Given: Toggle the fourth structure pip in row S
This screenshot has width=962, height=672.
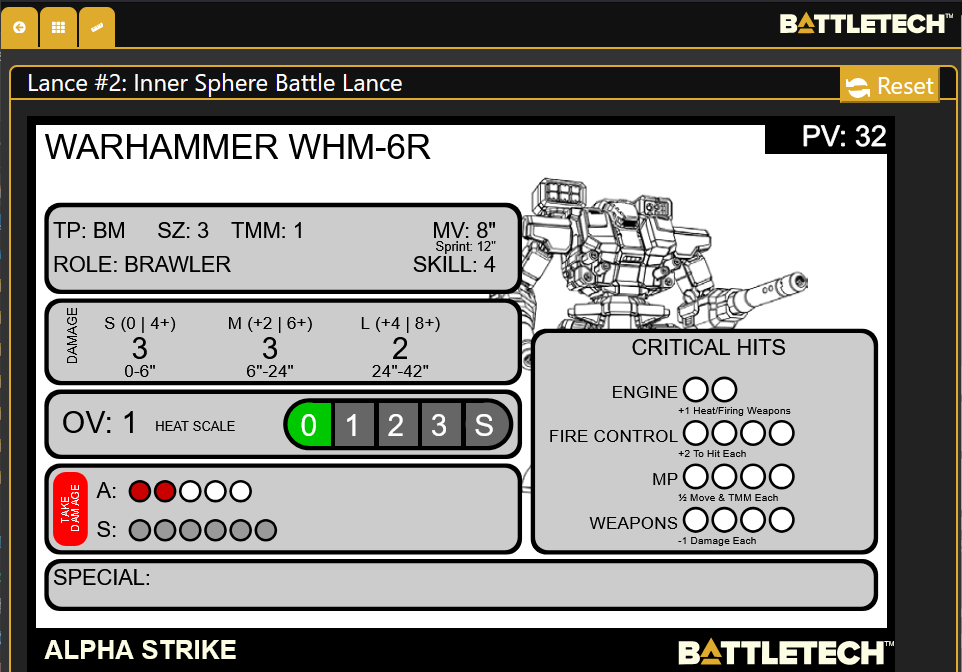Looking at the screenshot, I should tap(215, 530).
